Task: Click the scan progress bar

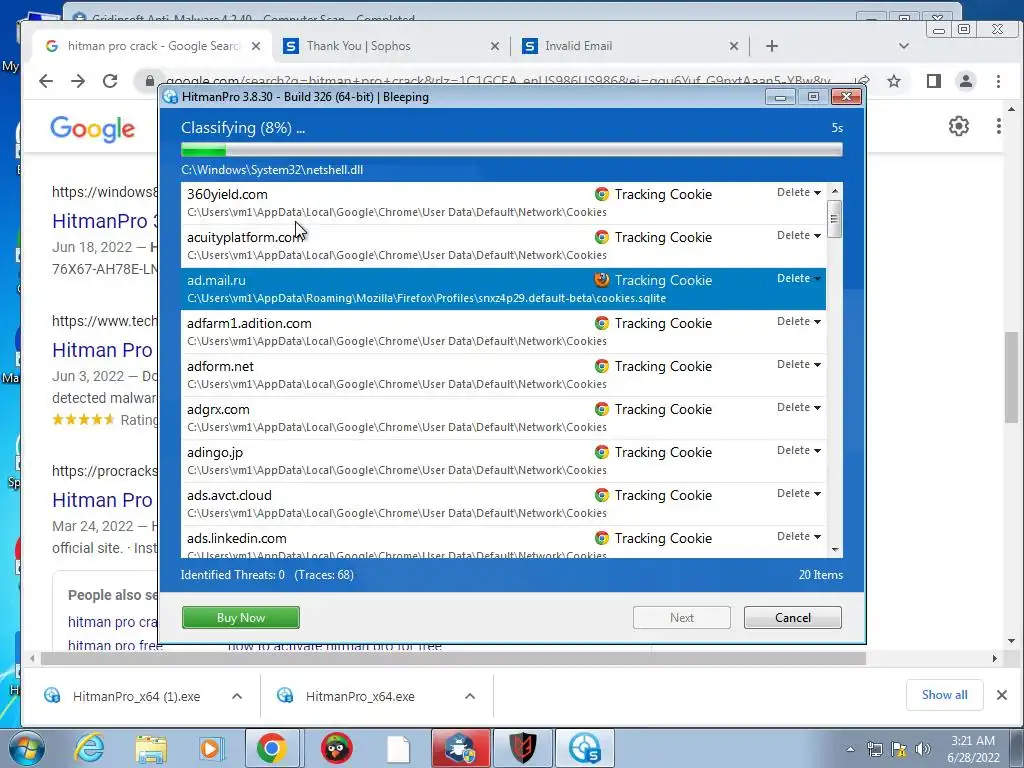Action: [x=512, y=151]
